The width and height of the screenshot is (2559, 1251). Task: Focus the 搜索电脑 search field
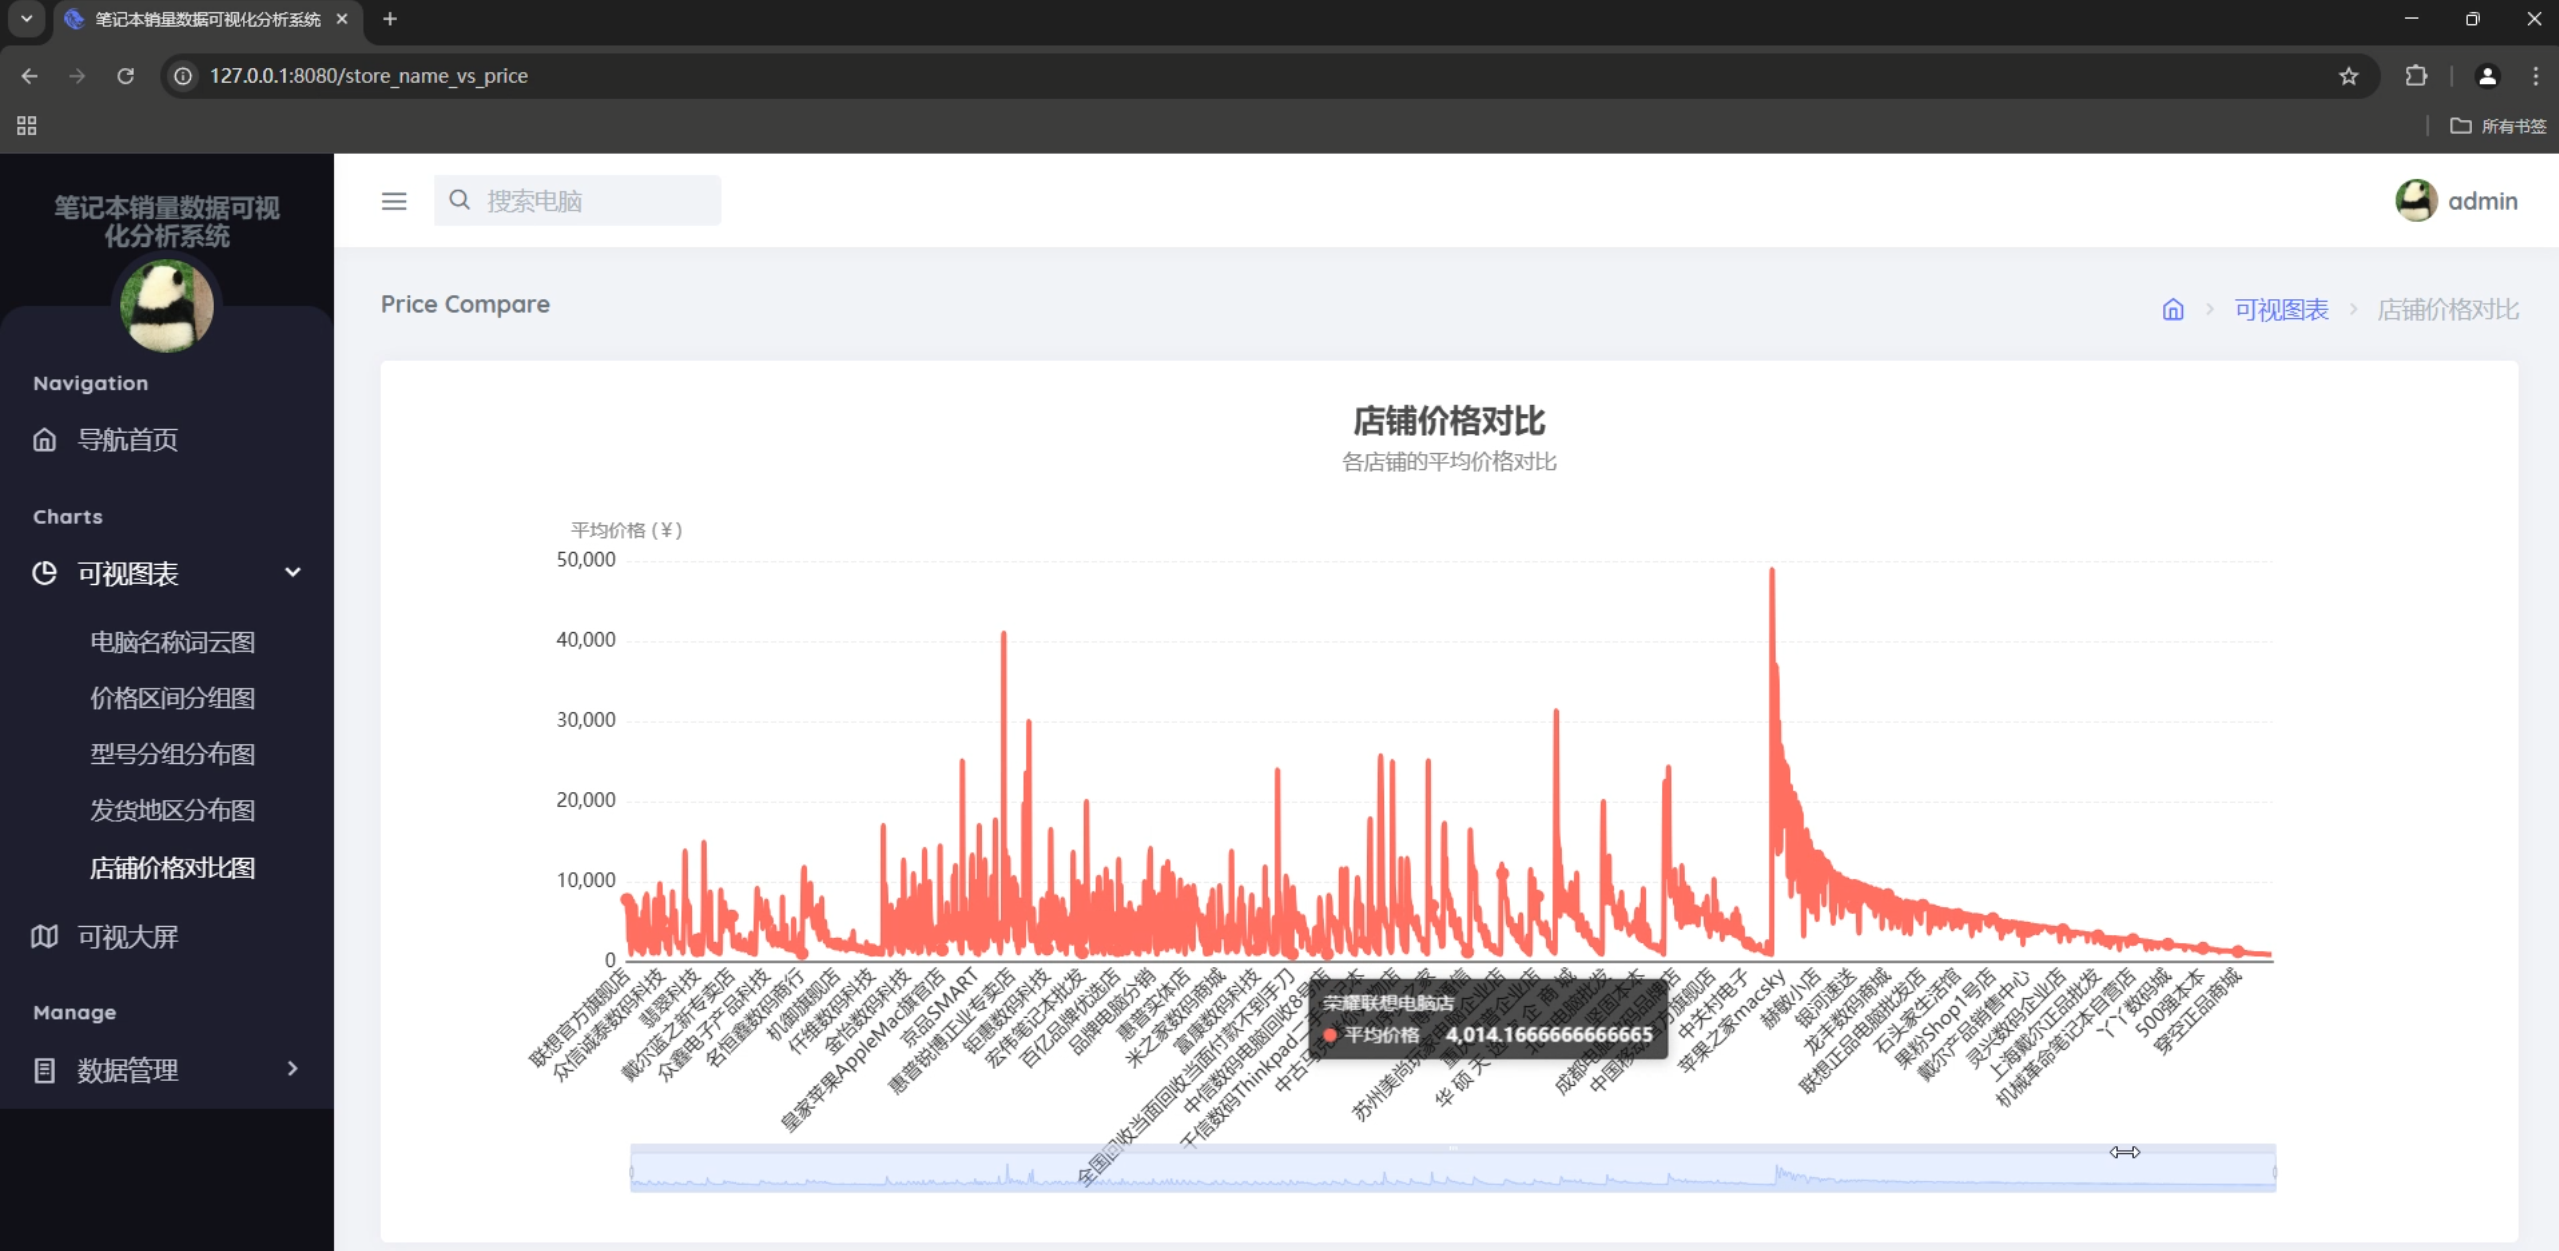(x=577, y=200)
